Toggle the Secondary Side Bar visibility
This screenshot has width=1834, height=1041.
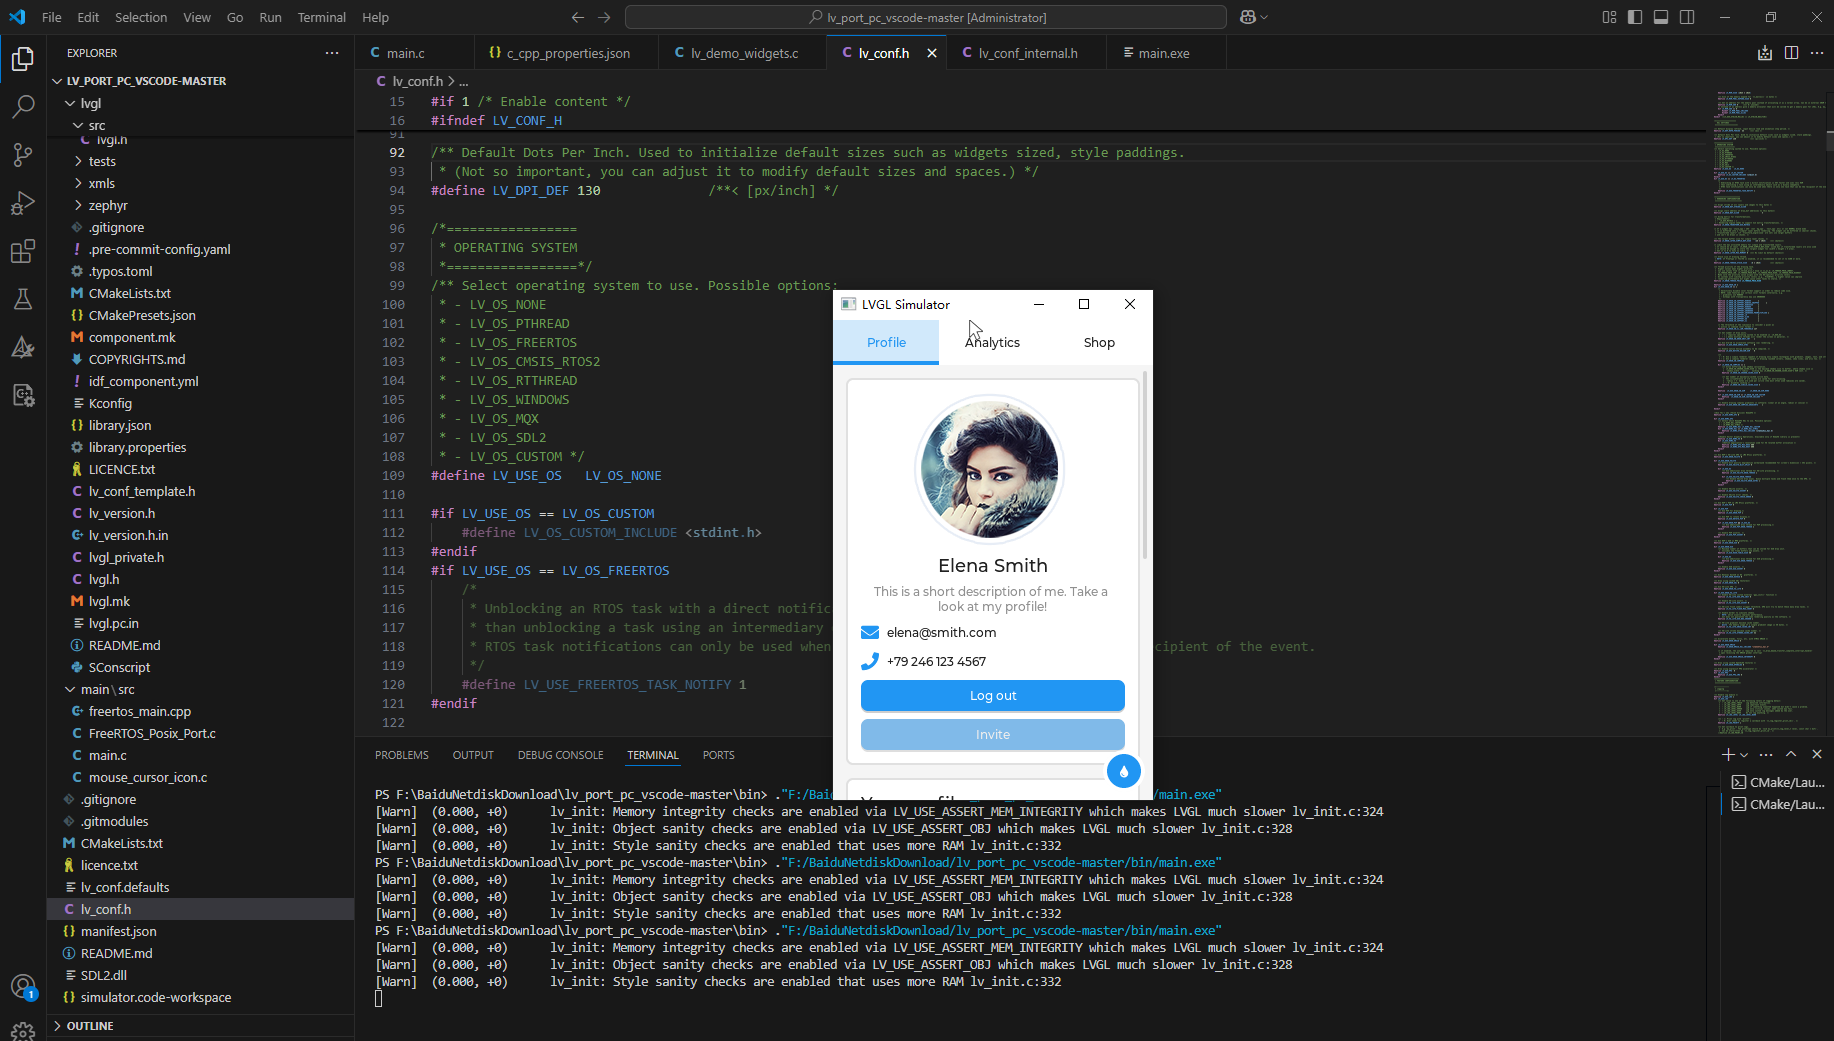tap(1687, 17)
